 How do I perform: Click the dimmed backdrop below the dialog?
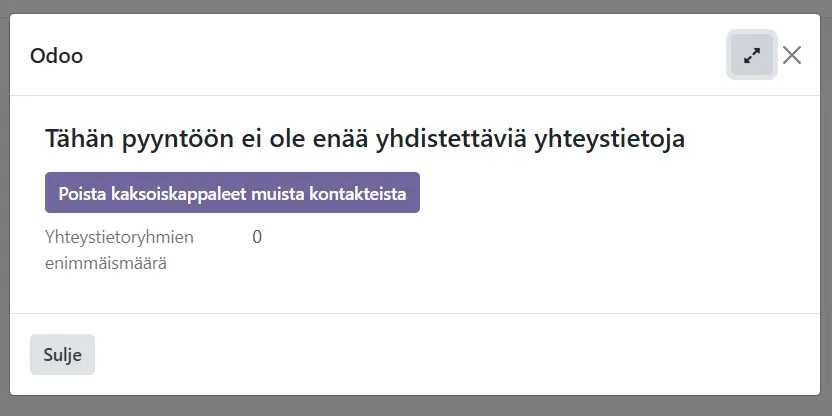click(x=416, y=406)
